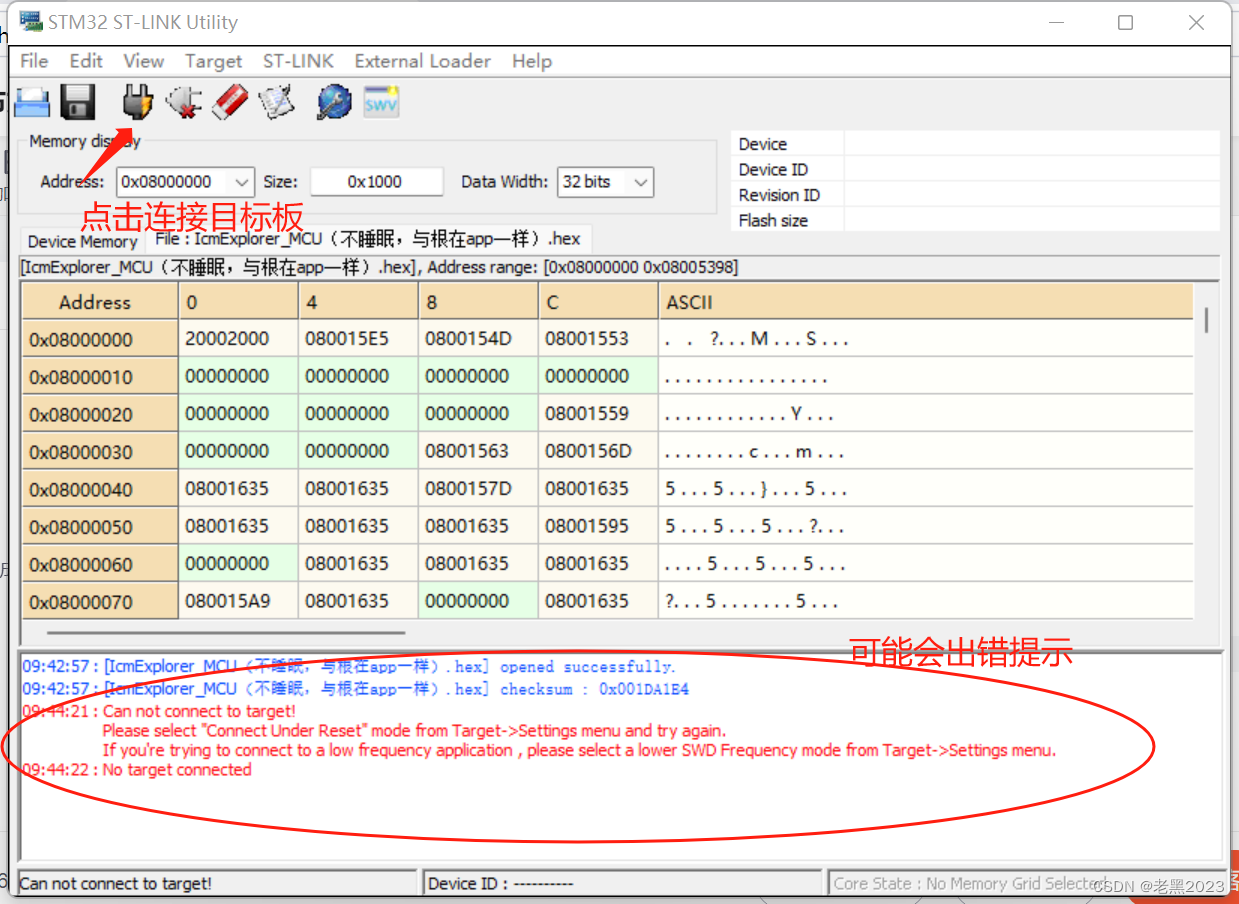Click the Program verify toolbar icon
Viewport: 1239px width, 904px height.
tap(275, 101)
